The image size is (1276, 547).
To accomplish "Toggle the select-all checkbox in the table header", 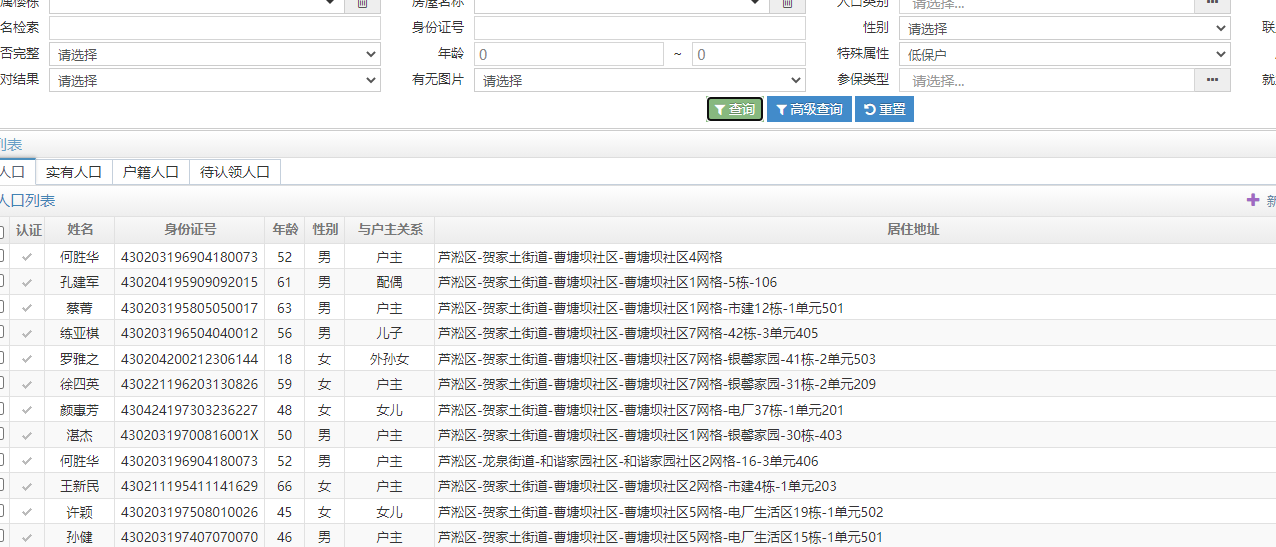I will point(1,231).
